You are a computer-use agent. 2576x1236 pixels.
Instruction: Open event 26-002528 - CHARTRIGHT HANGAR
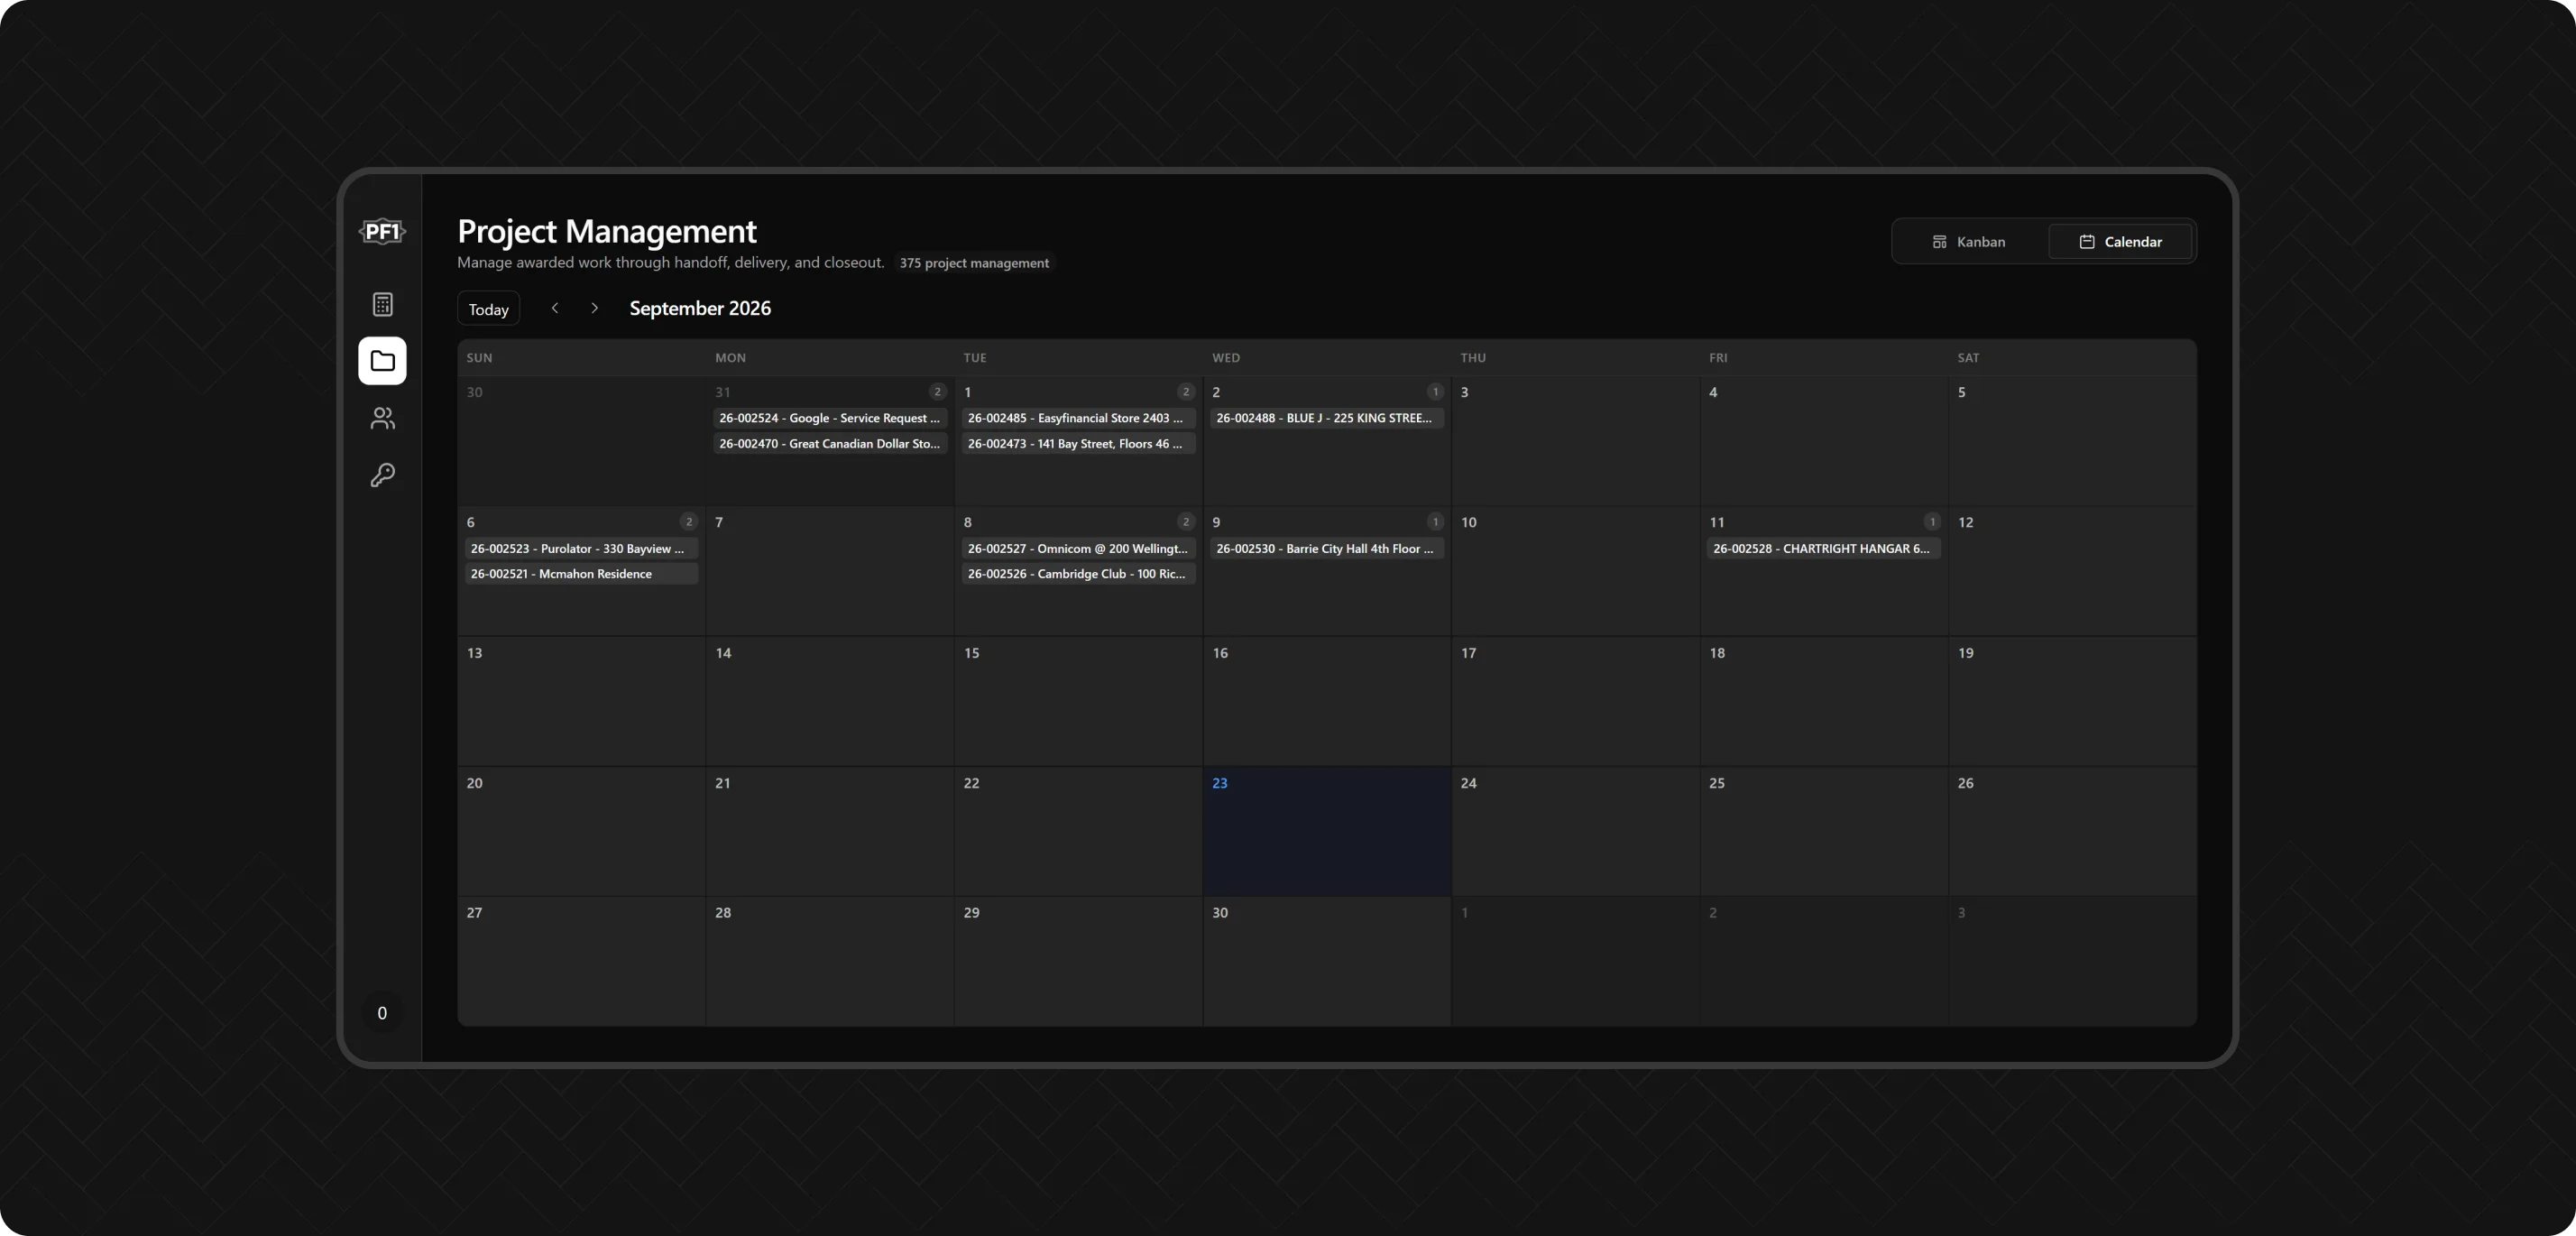click(1824, 549)
